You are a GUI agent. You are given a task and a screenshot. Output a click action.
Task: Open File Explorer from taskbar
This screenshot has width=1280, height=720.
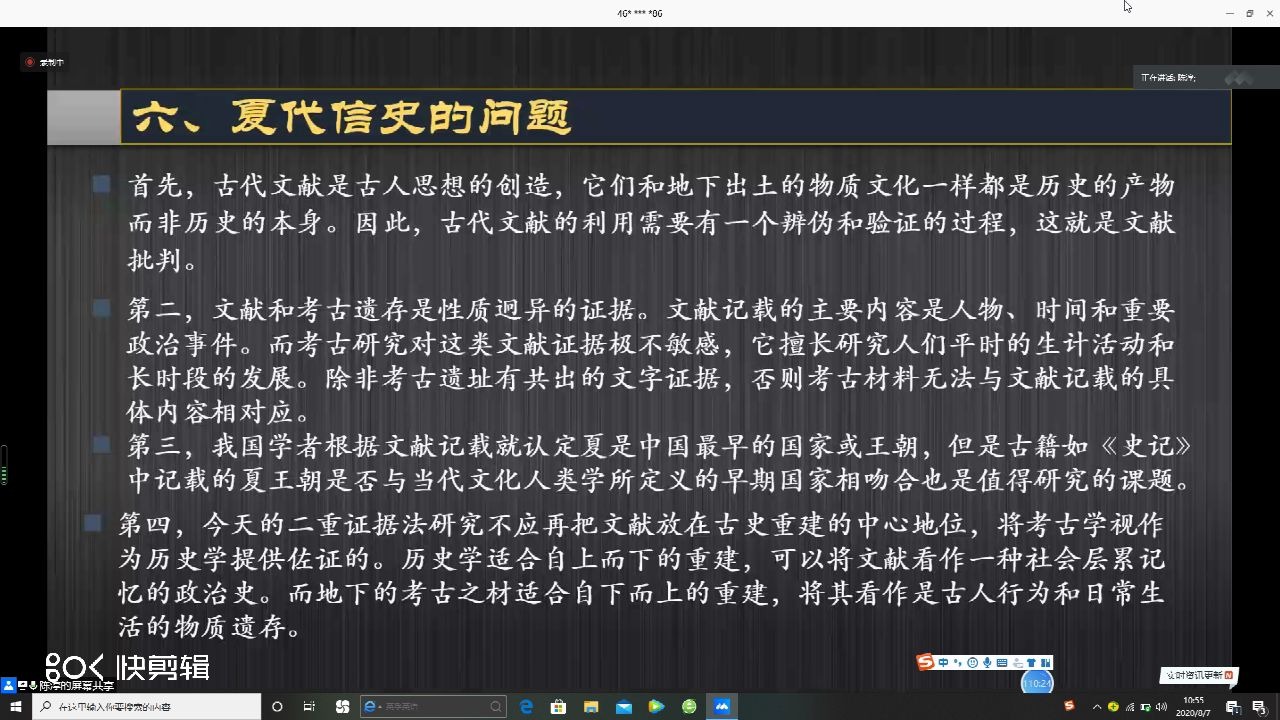click(592, 707)
